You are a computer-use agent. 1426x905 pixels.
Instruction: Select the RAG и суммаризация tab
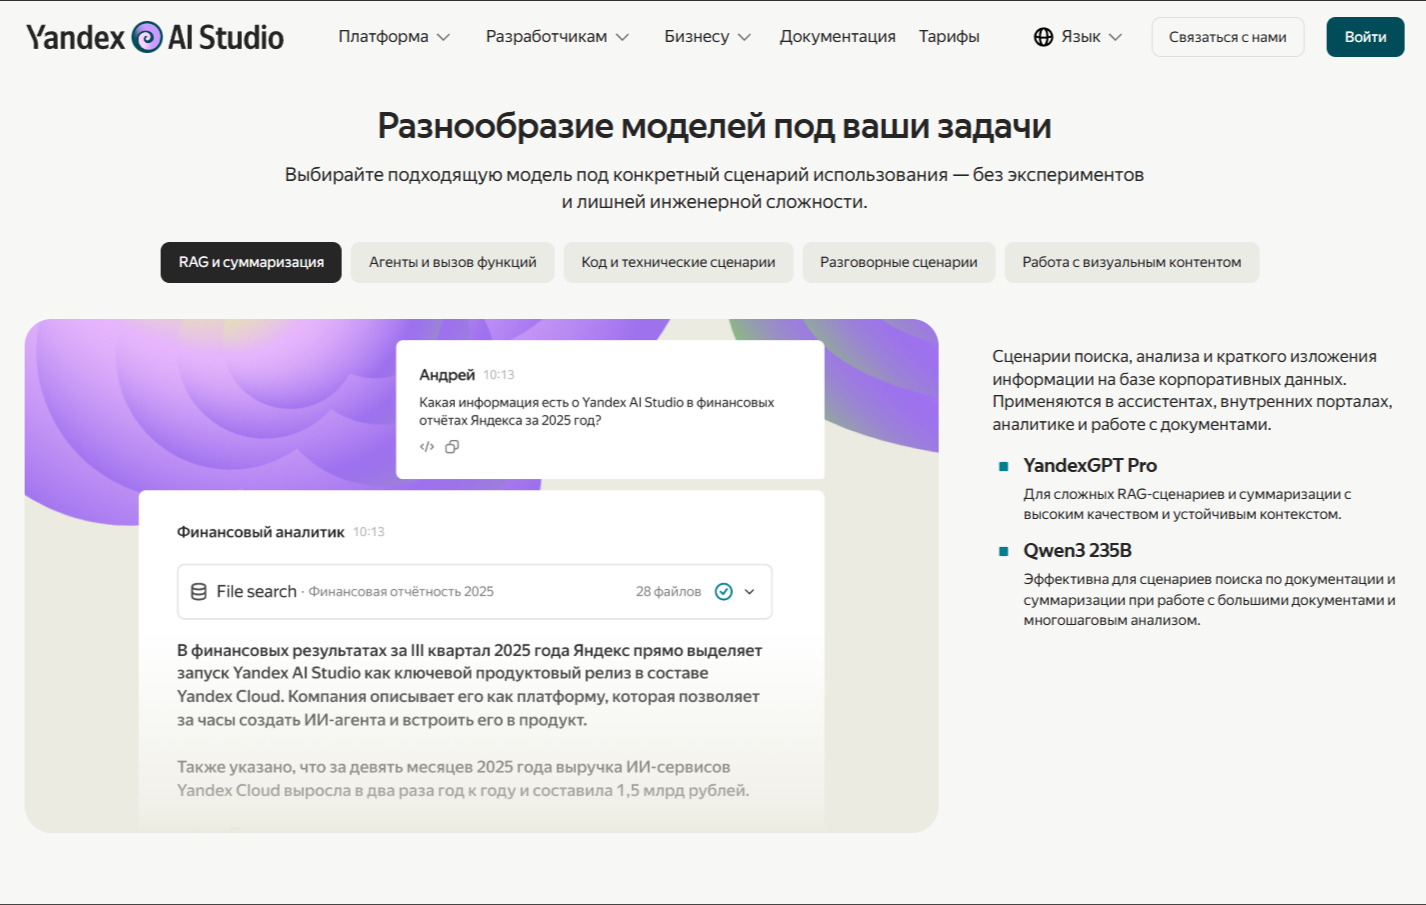pyautogui.click(x=251, y=262)
